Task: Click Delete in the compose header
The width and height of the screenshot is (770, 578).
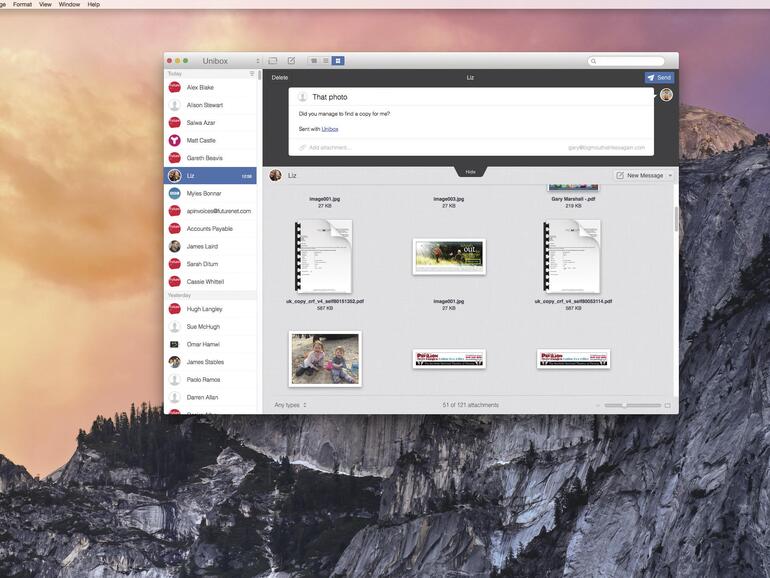Action: (280, 78)
